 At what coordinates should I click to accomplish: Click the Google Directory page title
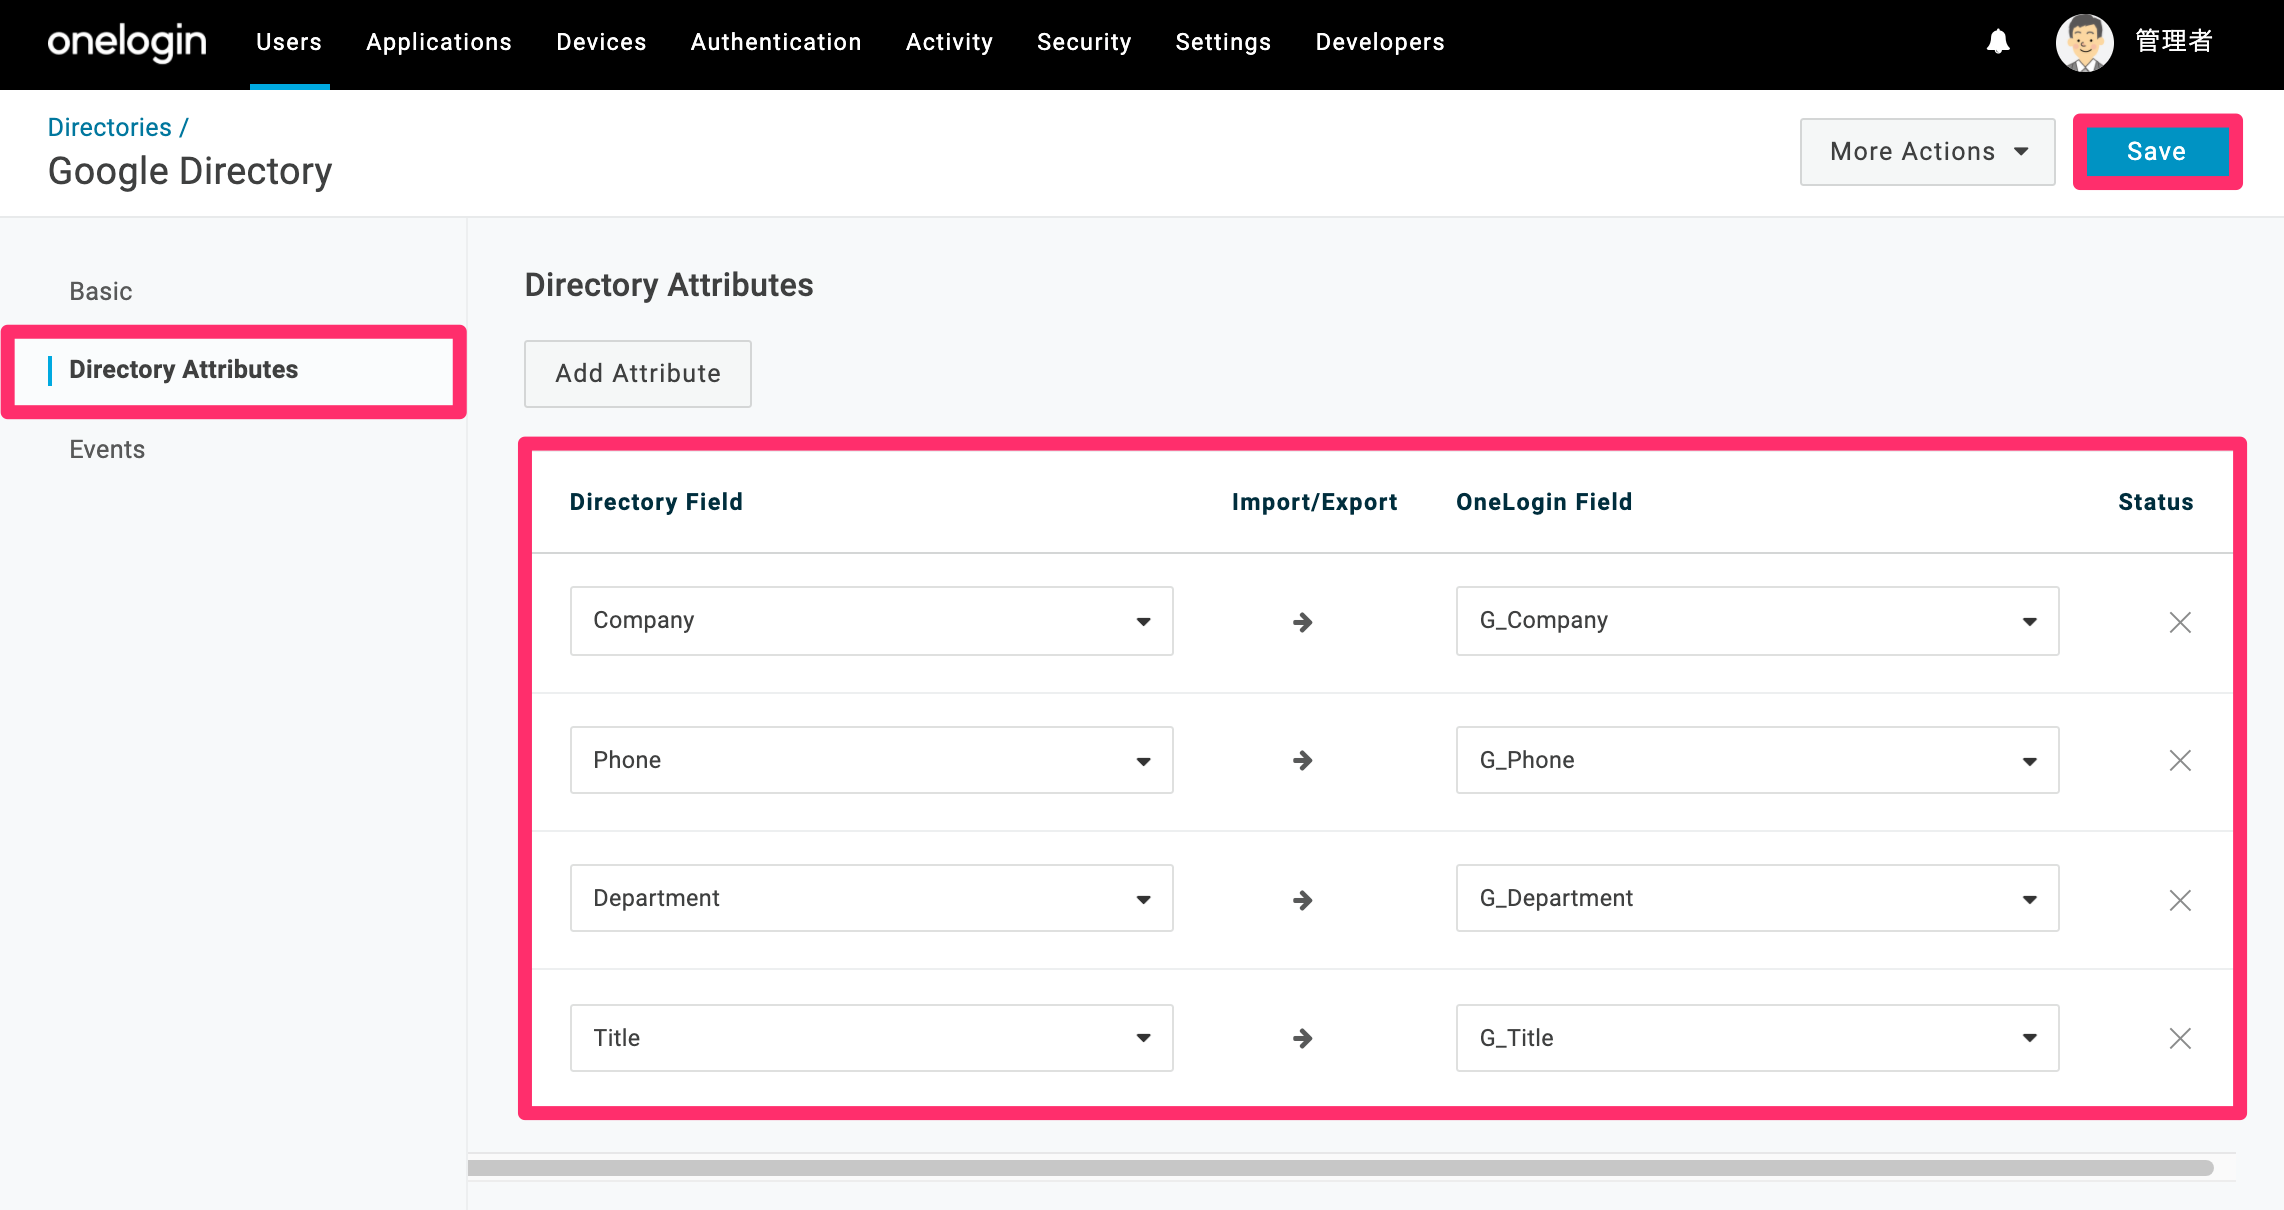click(x=190, y=171)
